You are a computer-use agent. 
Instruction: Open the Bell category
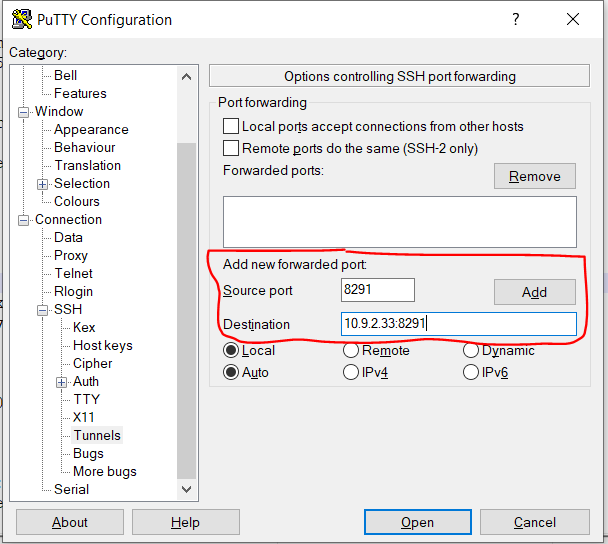[66, 75]
